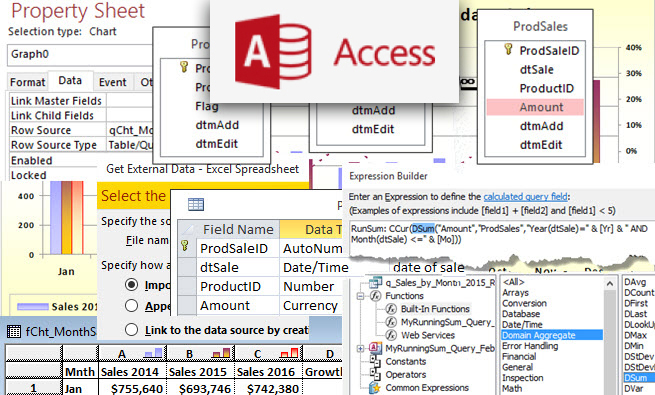
Task: Click the Constants tree icon
Action: tap(375, 361)
